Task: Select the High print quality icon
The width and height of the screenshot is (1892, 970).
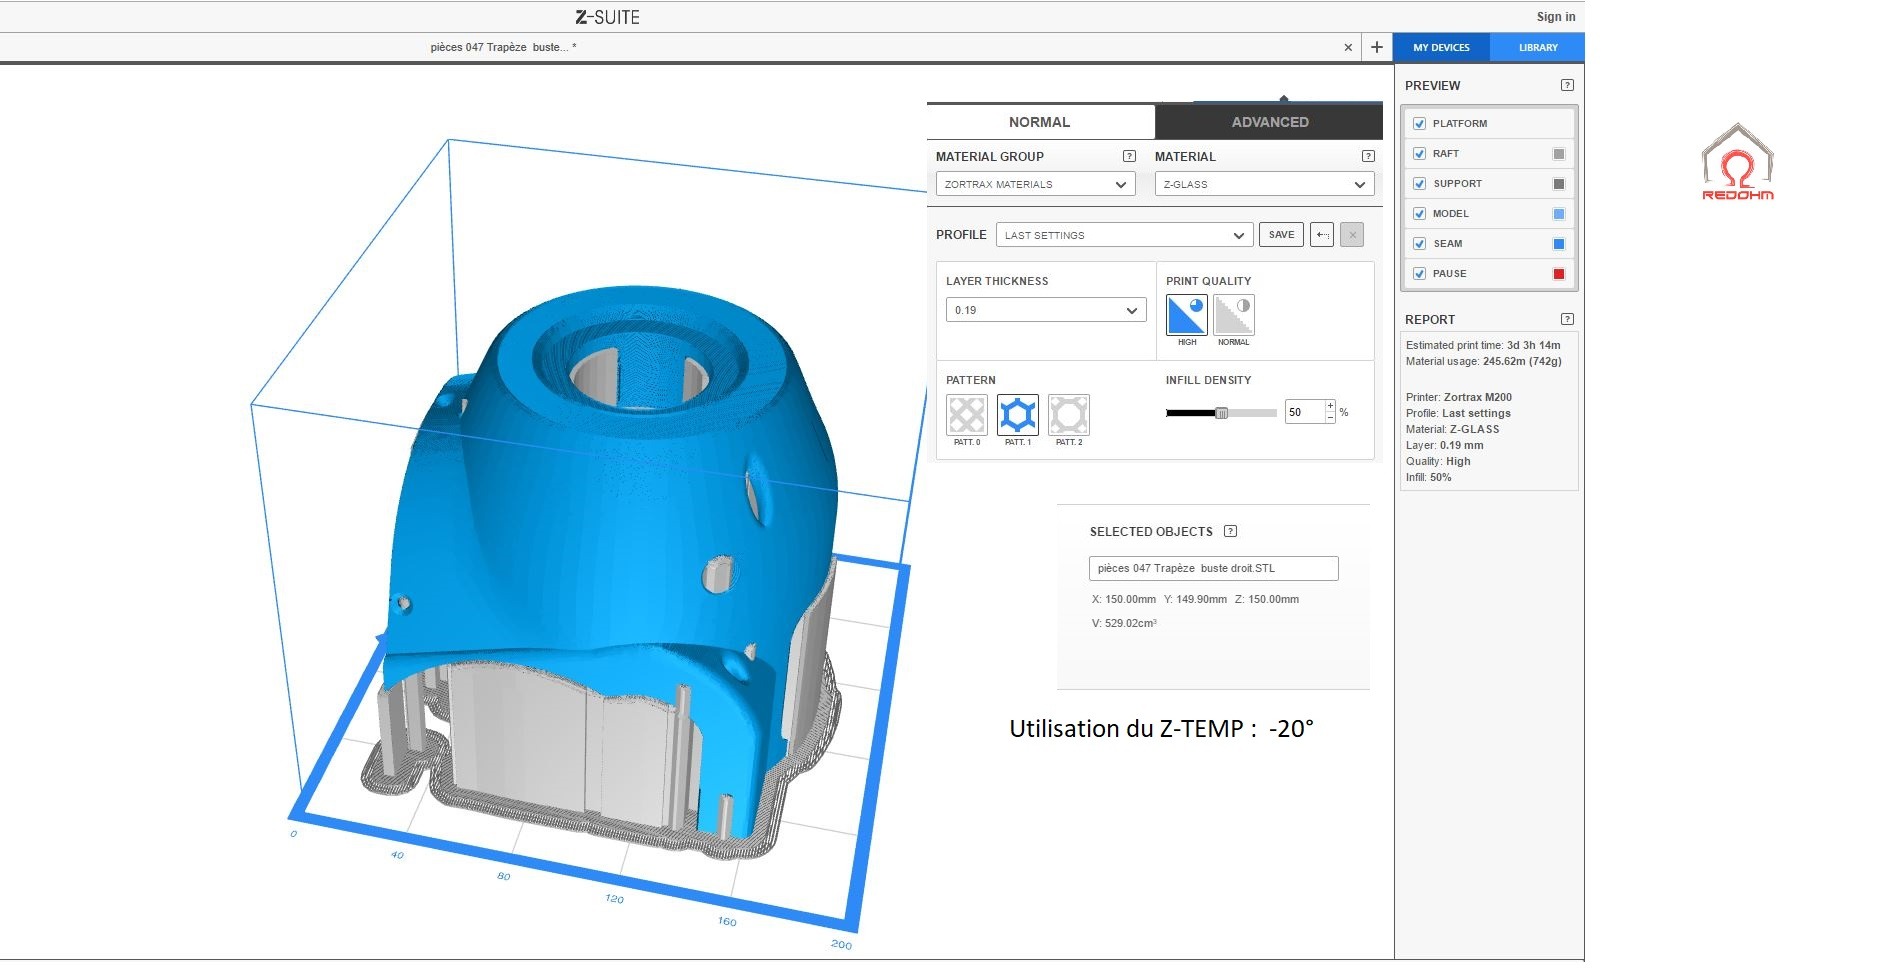Action: coord(1187,315)
